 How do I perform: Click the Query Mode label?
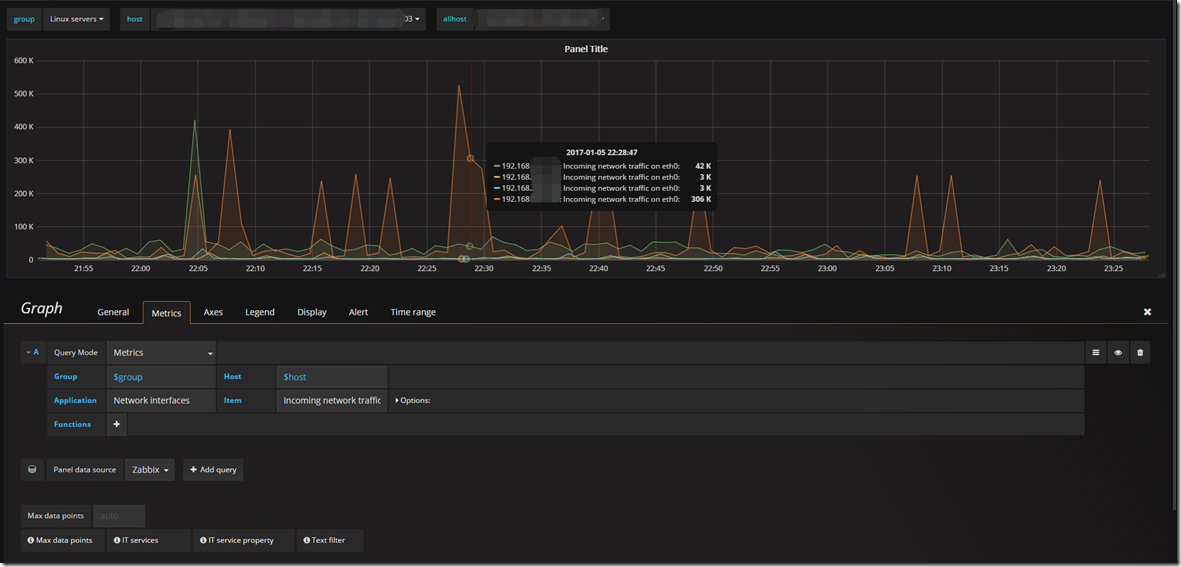(x=76, y=352)
